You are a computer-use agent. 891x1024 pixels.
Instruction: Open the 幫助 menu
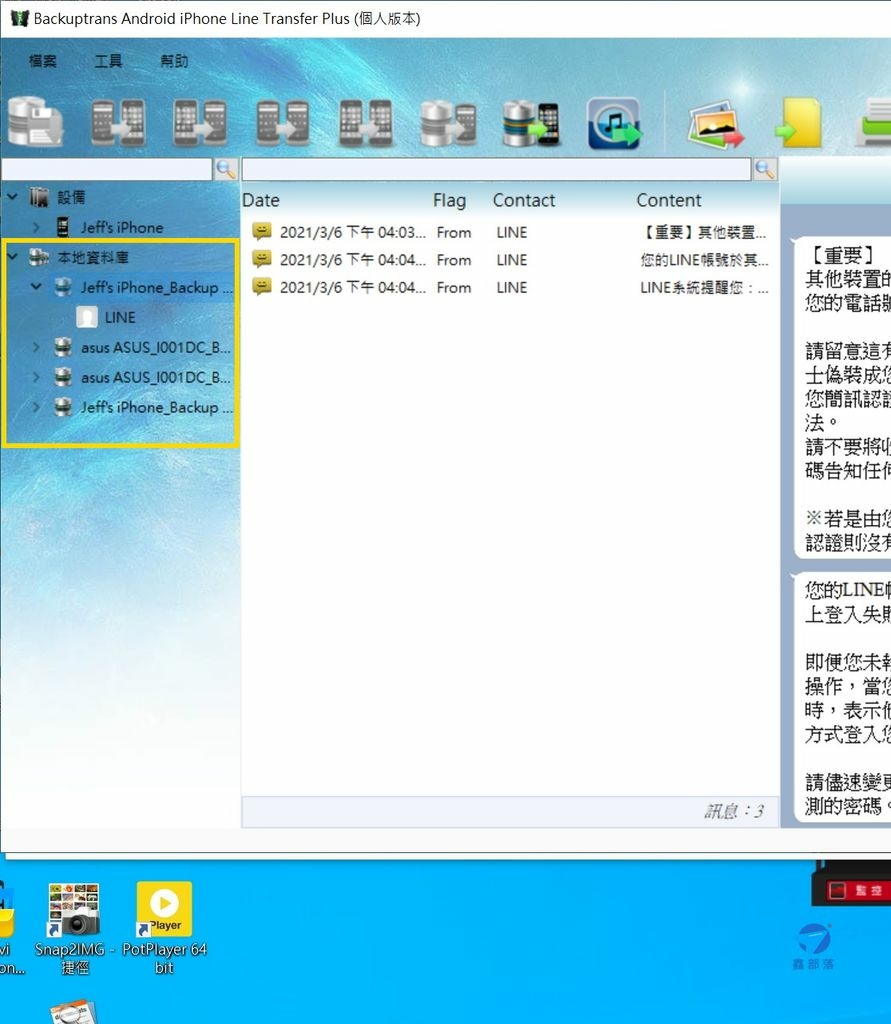(174, 61)
